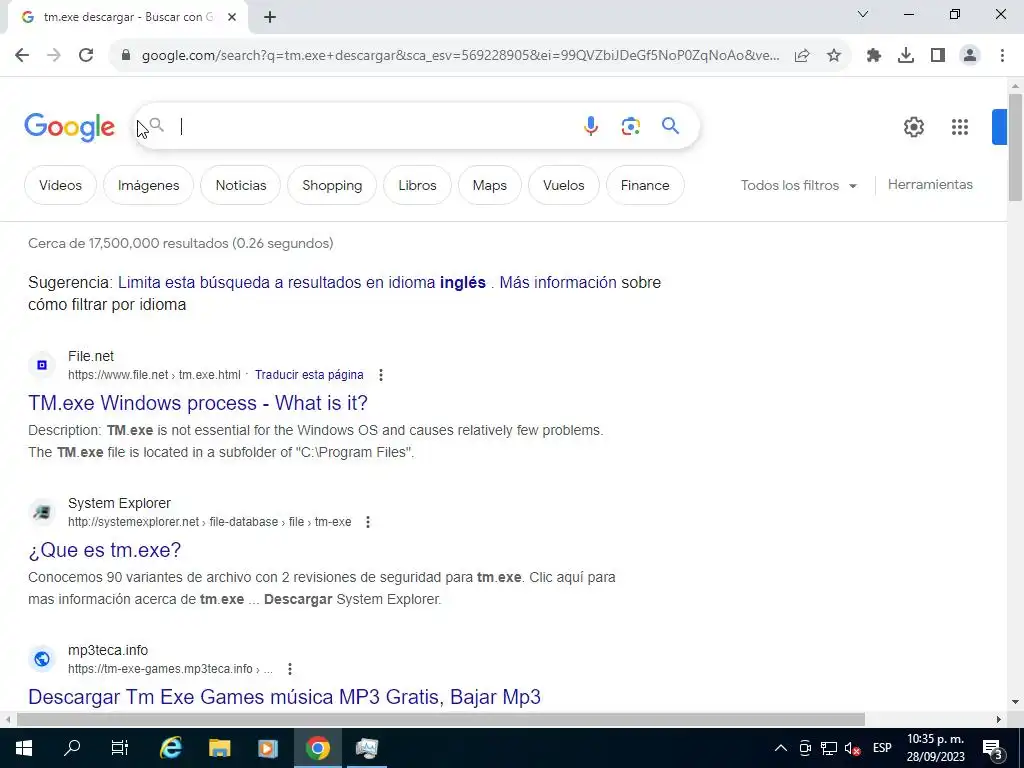Open Windows taskbar search
The width and height of the screenshot is (1024, 768).
pyautogui.click(x=72, y=748)
